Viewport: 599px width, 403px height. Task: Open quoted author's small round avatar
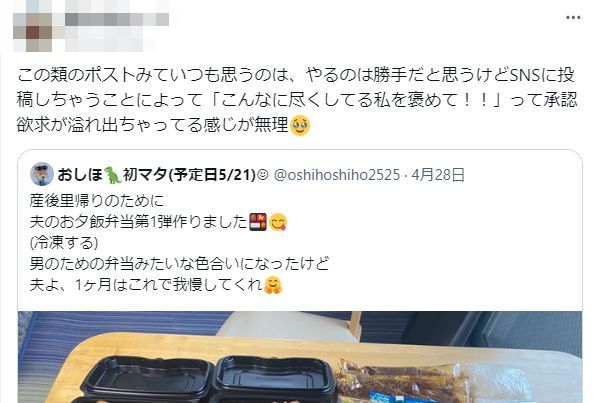42,174
